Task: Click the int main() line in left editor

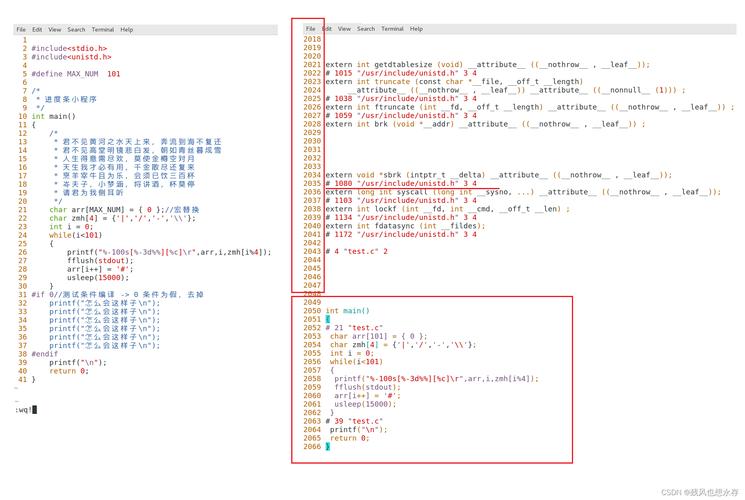Action: coord(54,116)
